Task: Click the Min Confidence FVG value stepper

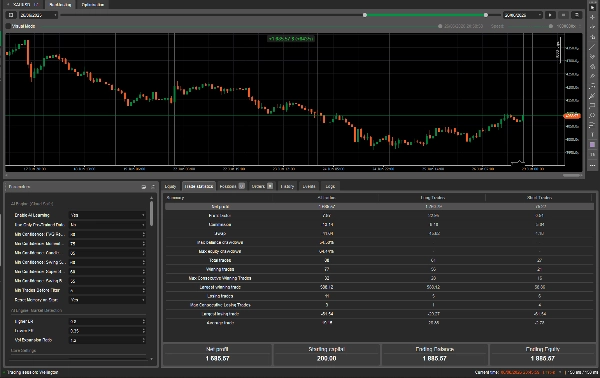Action: coord(143,234)
